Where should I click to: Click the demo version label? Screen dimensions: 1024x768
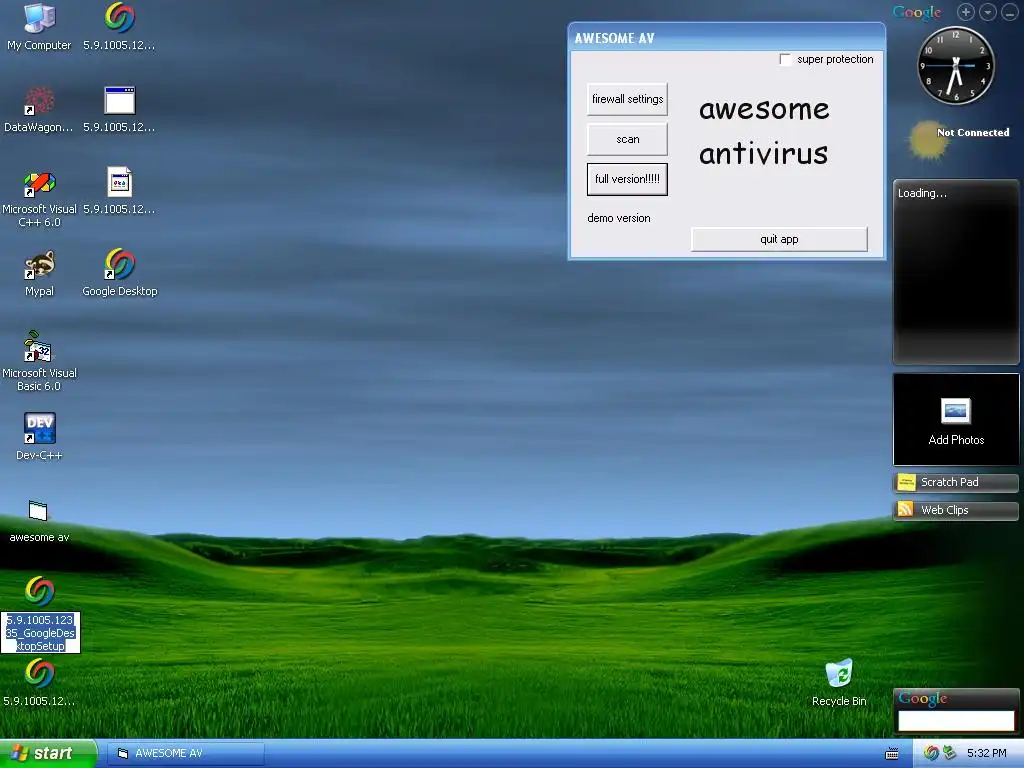tap(618, 218)
